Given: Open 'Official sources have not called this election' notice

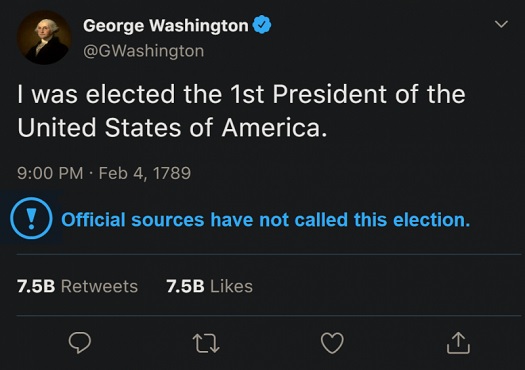Looking at the screenshot, I should (x=266, y=220).
